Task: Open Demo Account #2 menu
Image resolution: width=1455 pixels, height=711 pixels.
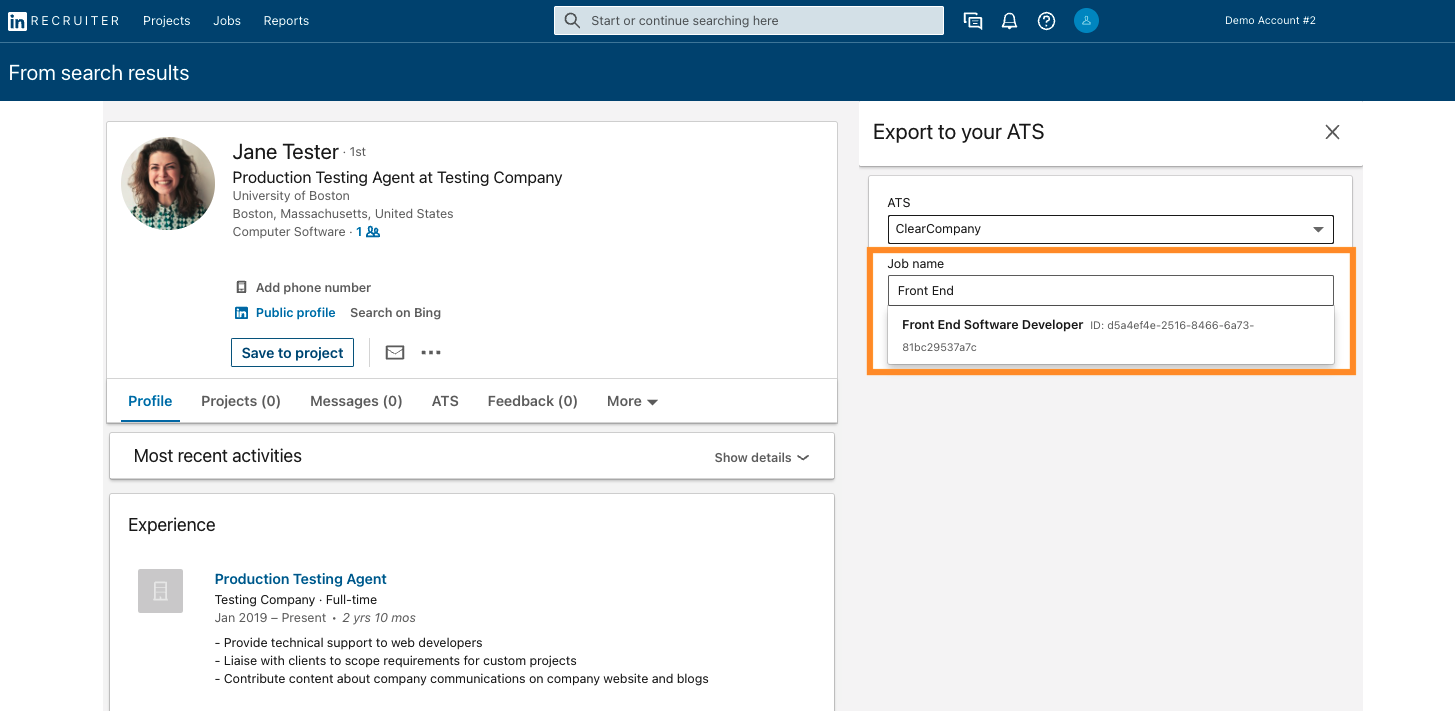Action: pyautogui.click(x=1270, y=20)
